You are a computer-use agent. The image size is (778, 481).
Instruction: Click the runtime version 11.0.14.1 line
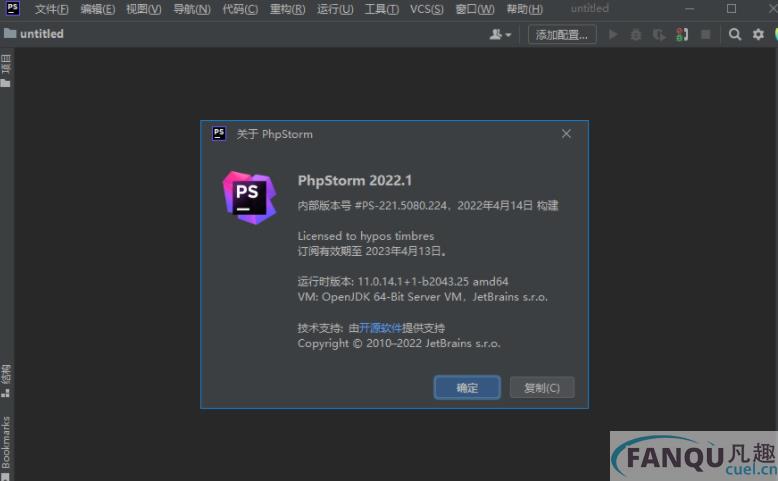(x=403, y=281)
